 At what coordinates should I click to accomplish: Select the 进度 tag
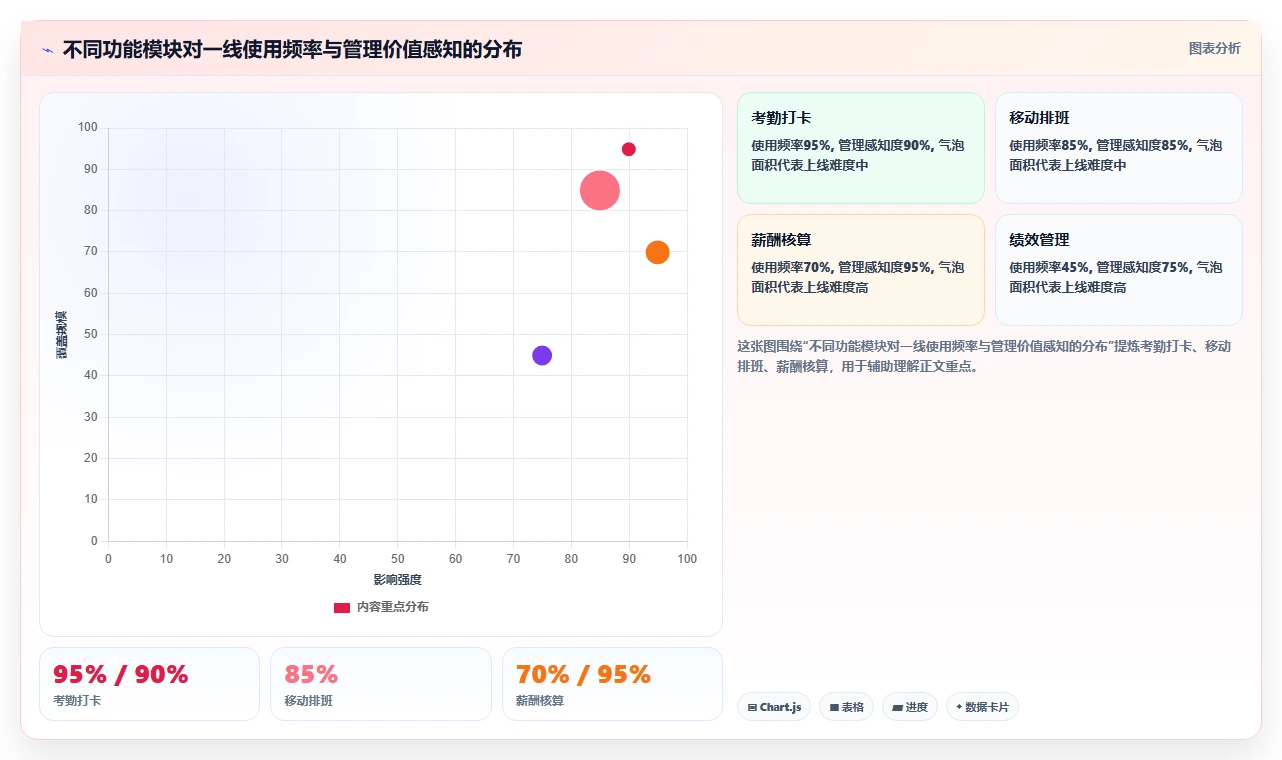[910, 707]
